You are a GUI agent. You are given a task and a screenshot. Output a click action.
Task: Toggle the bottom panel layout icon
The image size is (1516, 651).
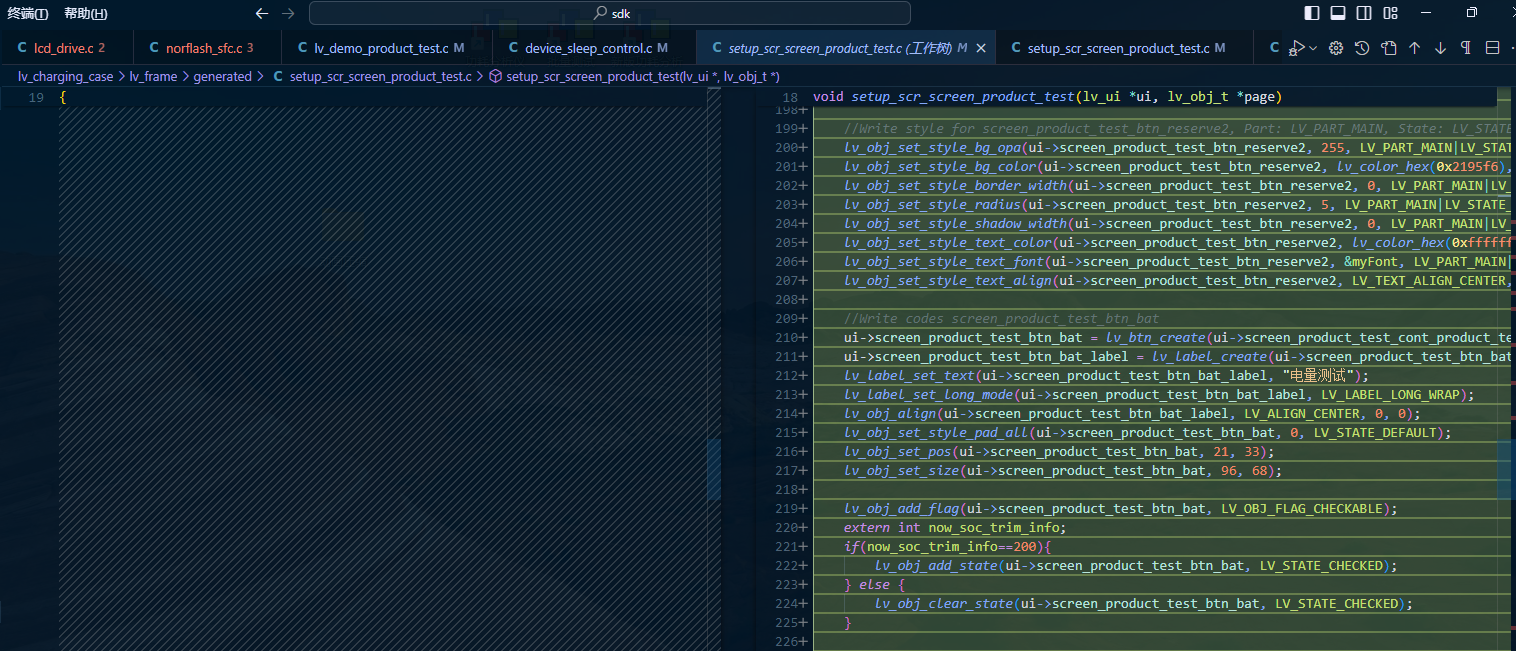1338,13
